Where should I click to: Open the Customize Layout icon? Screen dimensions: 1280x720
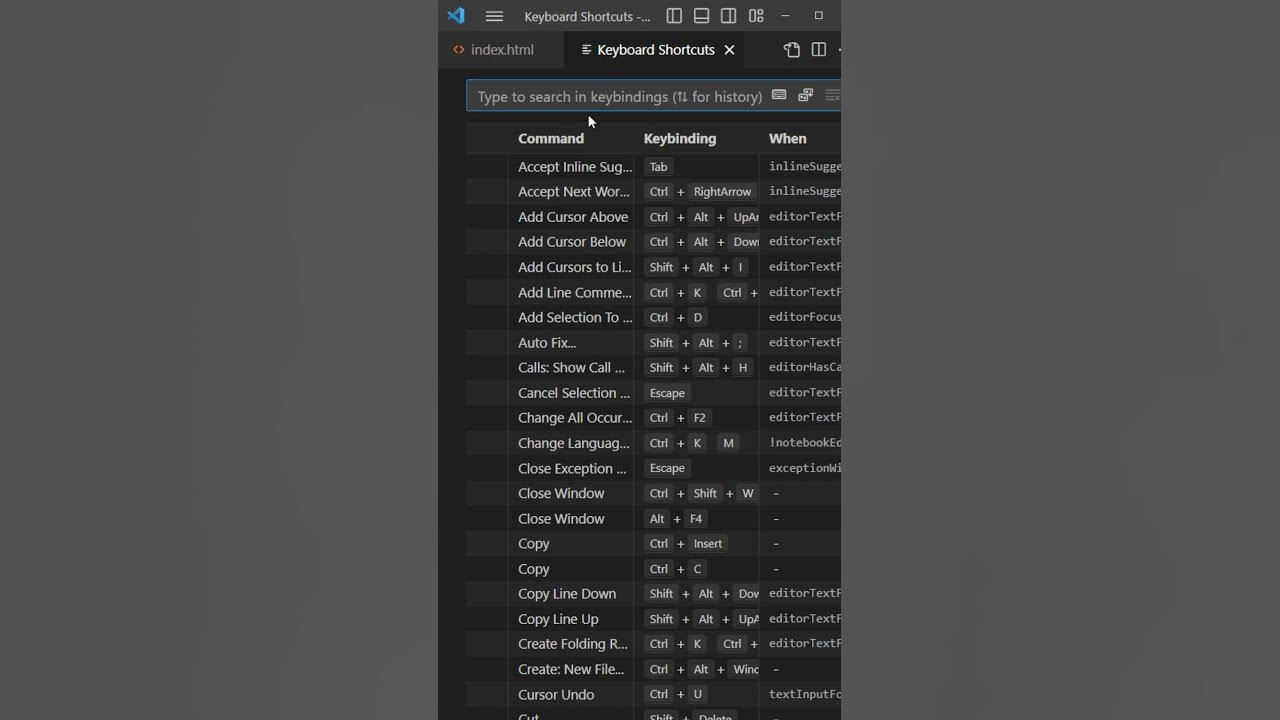(x=756, y=16)
